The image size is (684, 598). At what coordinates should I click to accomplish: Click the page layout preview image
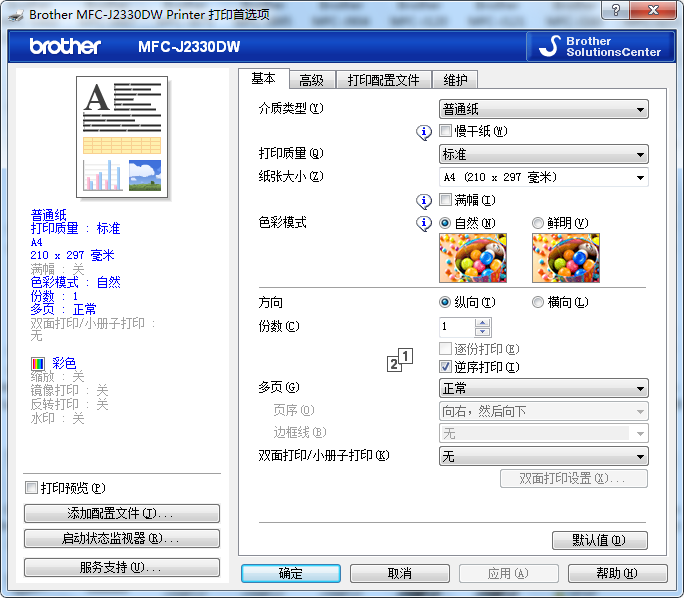(x=122, y=137)
